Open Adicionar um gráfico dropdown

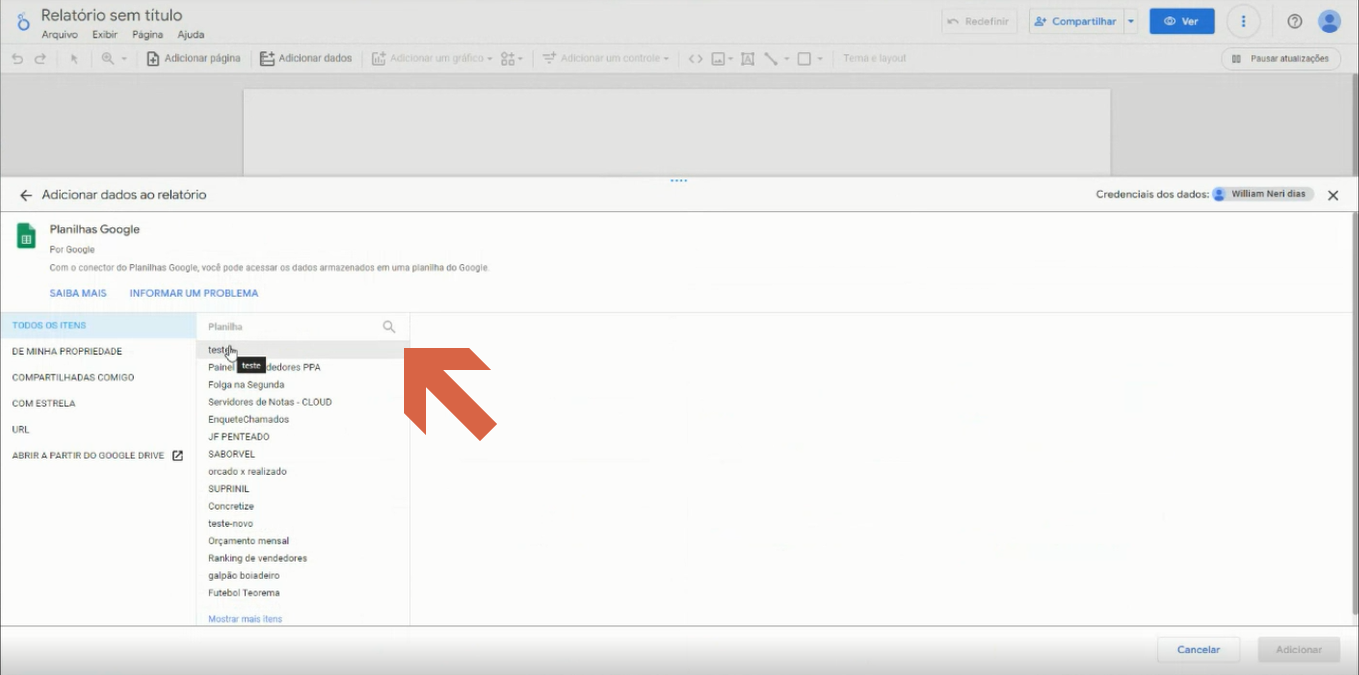click(x=432, y=59)
